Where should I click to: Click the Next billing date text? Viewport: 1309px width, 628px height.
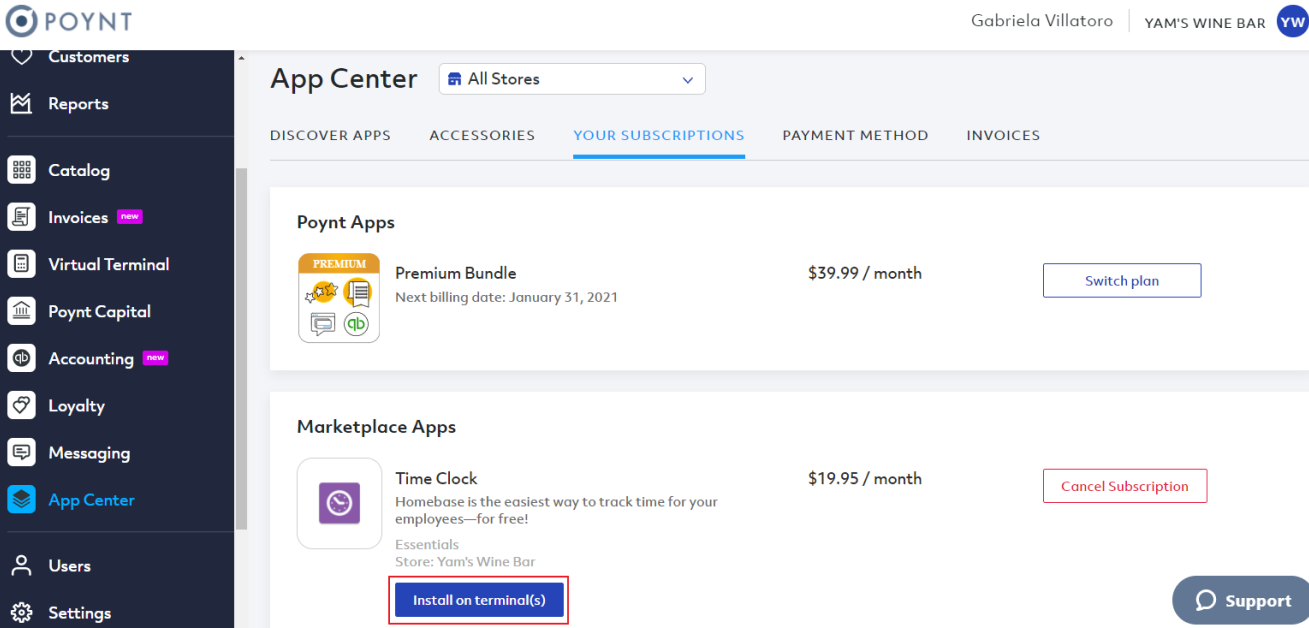point(506,297)
